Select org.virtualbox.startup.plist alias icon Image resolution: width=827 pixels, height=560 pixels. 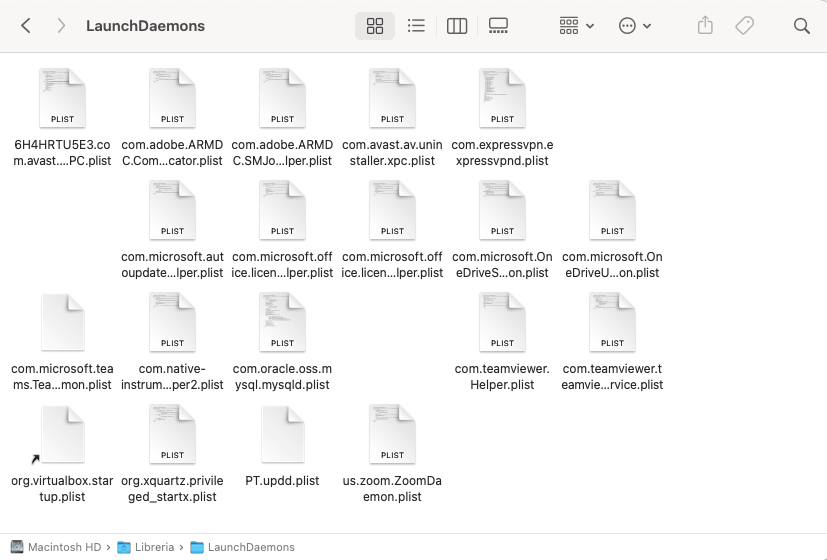tap(62, 435)
